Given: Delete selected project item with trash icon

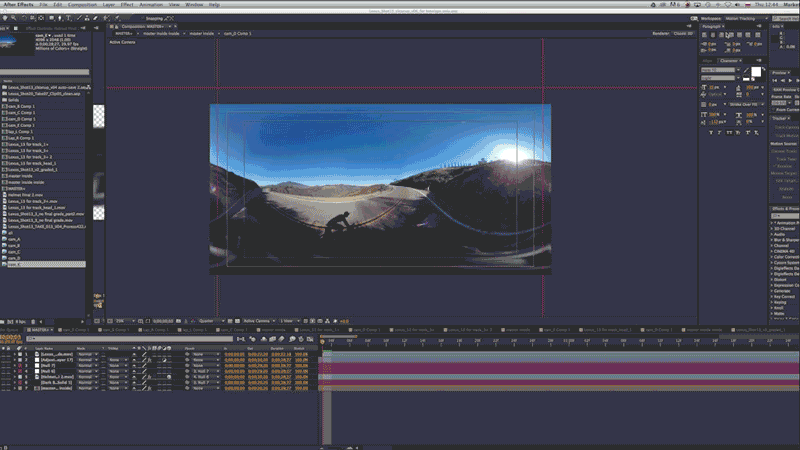Looking at the screenshot, I should 33,322.
